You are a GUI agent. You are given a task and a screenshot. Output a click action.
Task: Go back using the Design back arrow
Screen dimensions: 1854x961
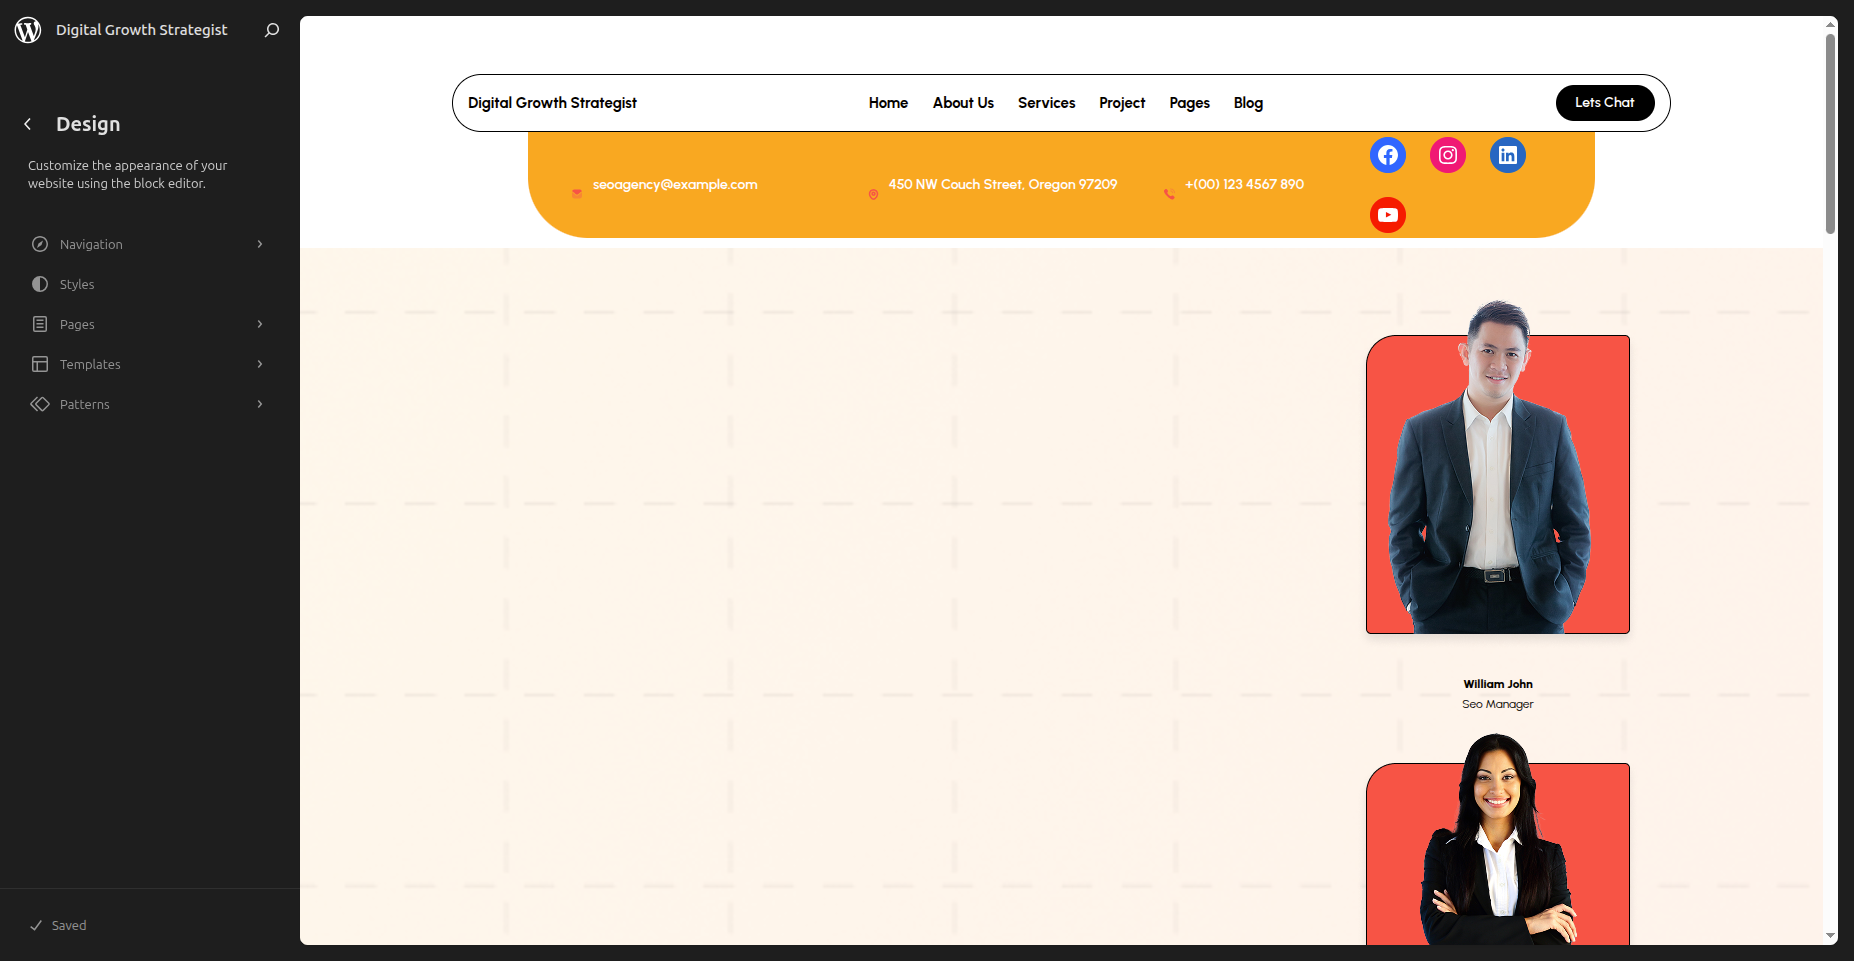tap(28, 124)
